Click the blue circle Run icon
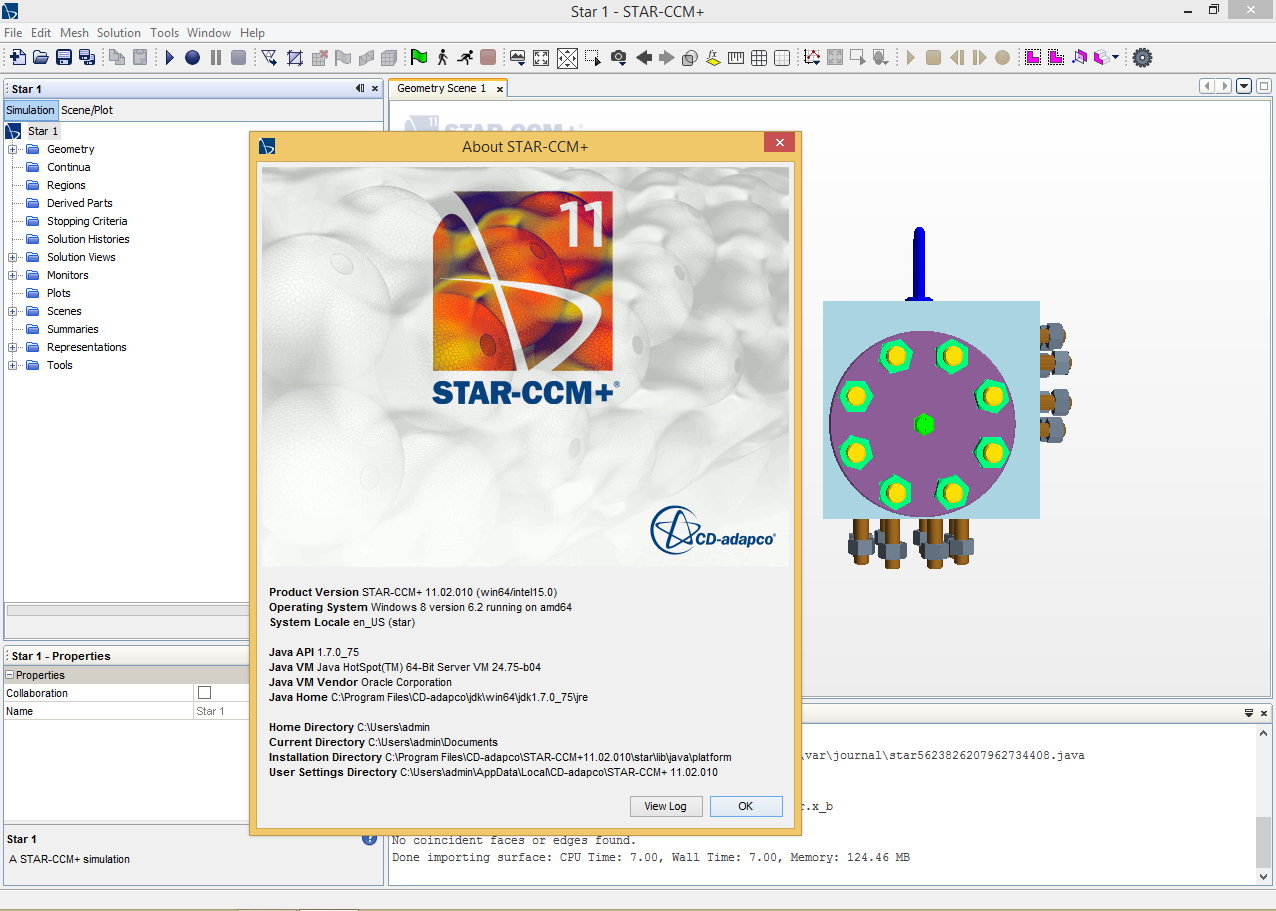Image resolution: width=1276 pixels, height=911 pixels. pos(192,58)
